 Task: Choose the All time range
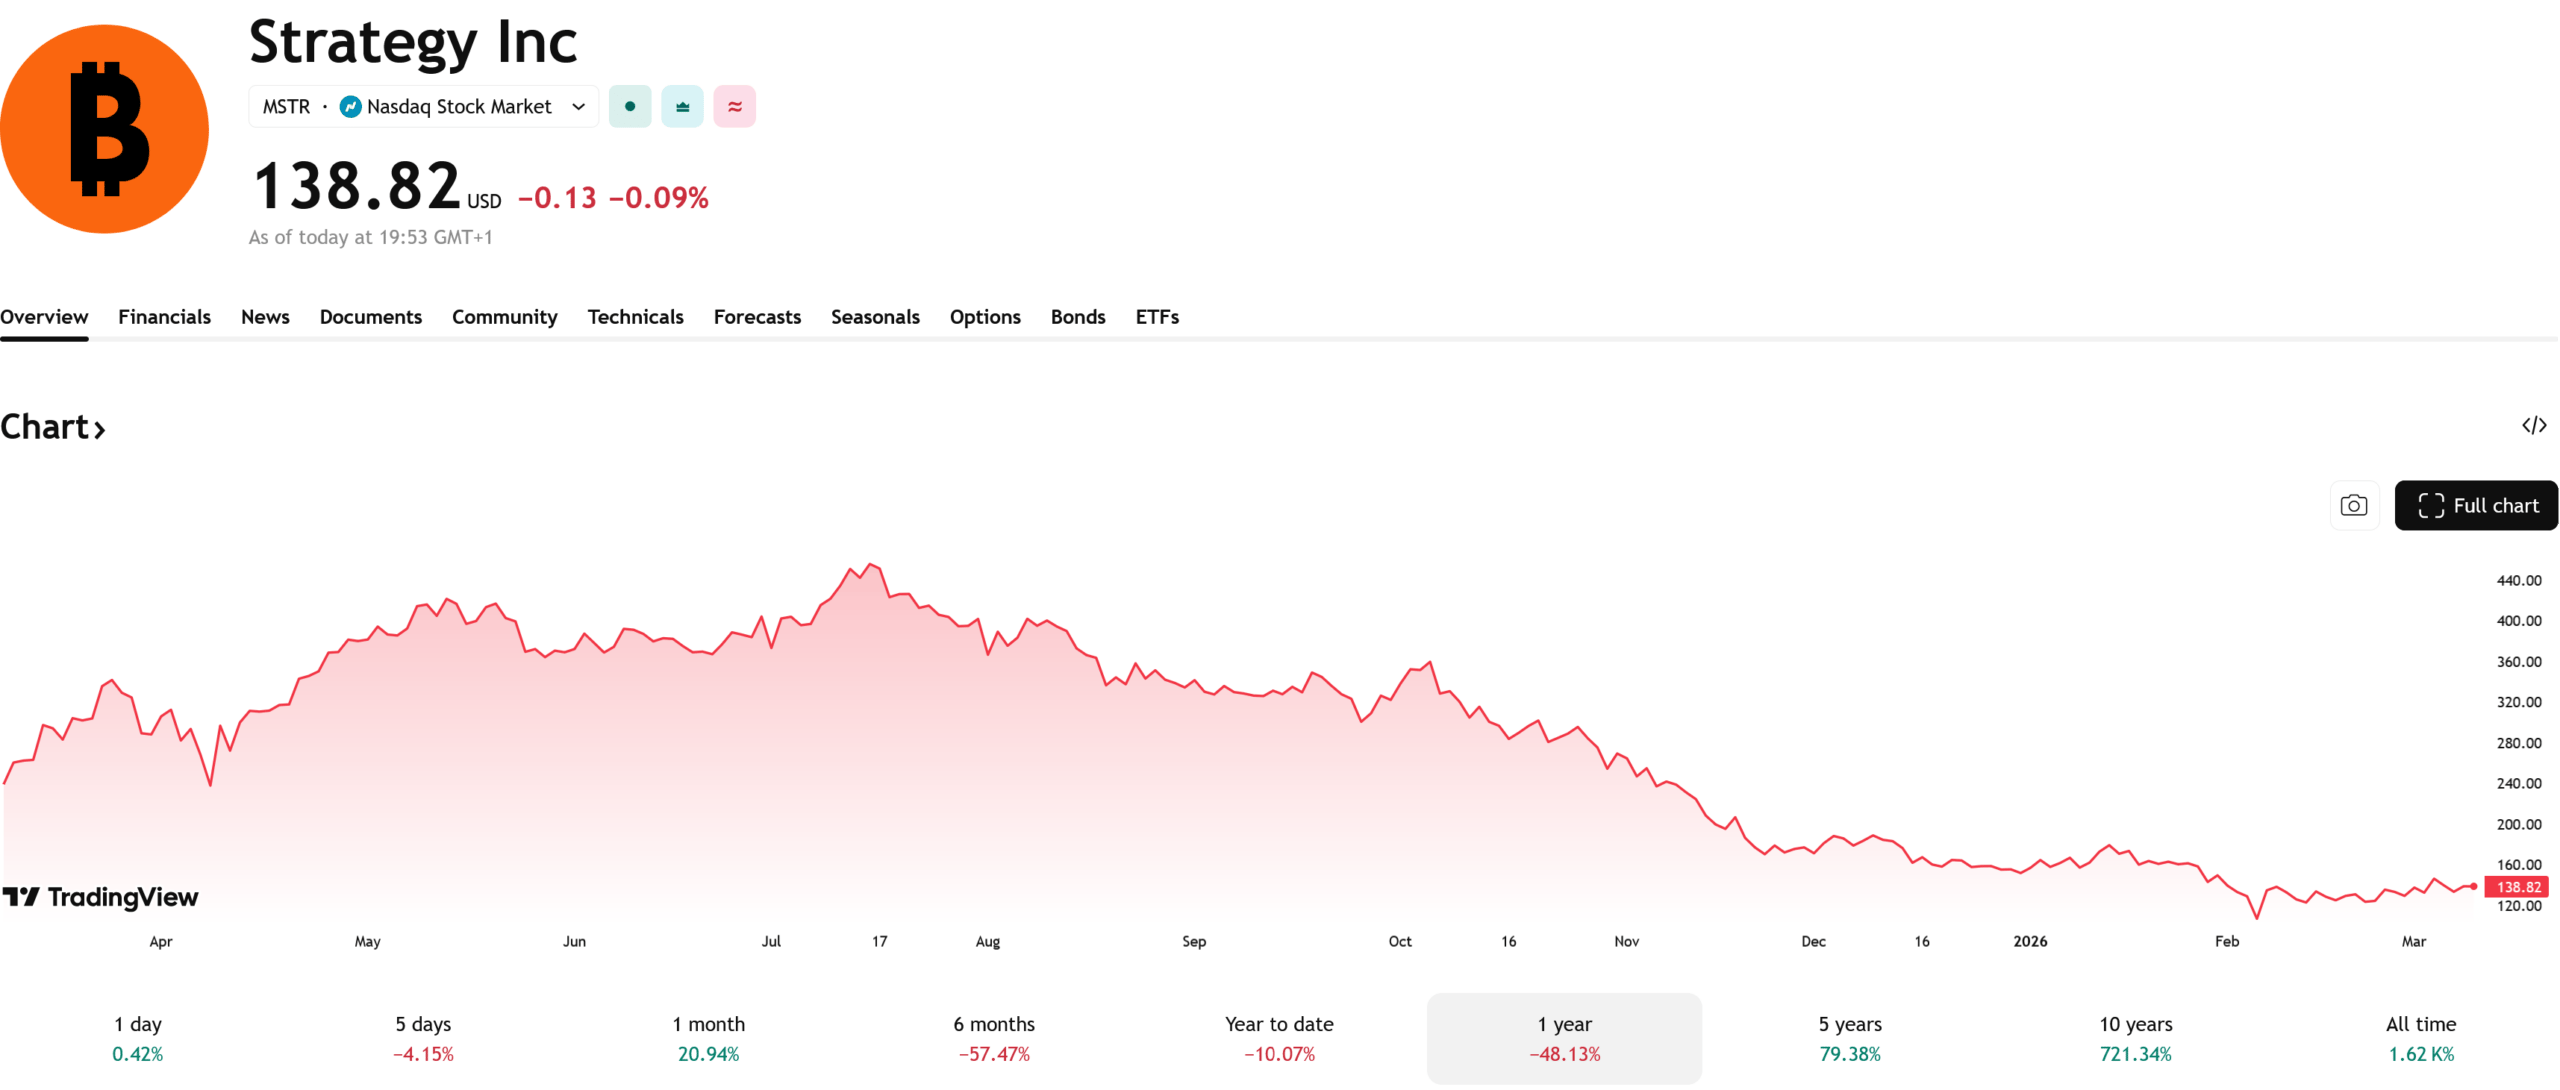2420,1038
